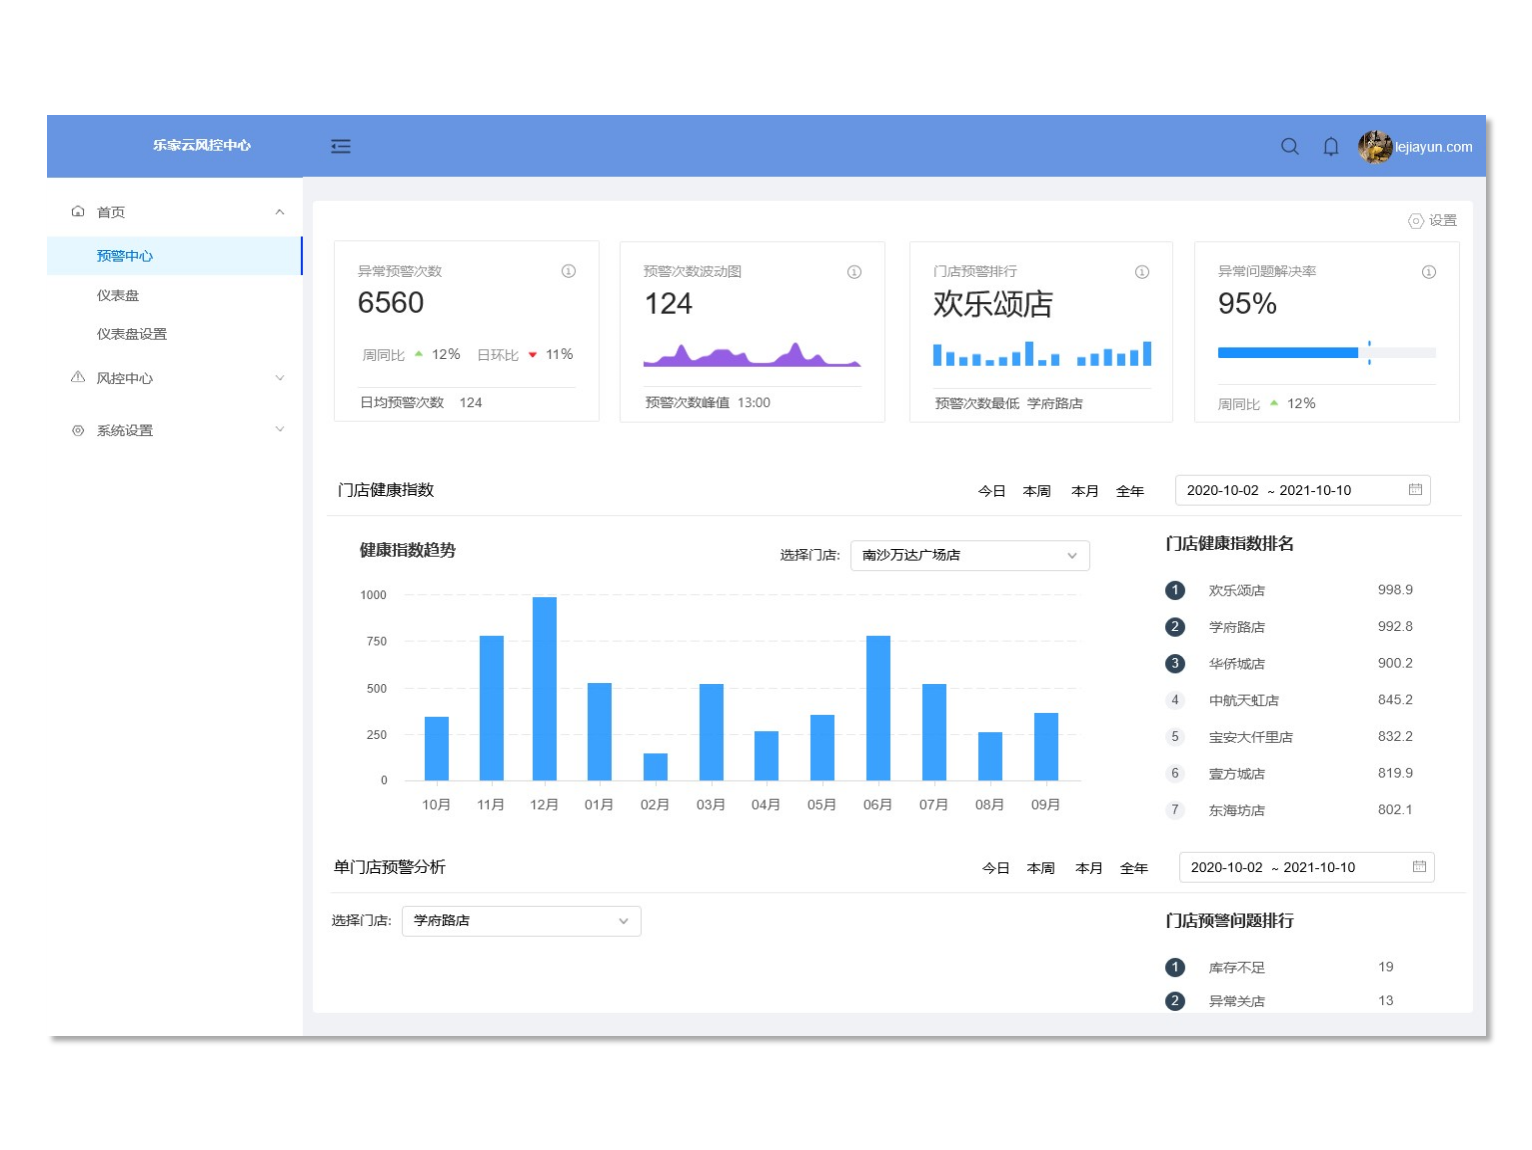The width and height of the screenshot is (1532, 1150).
Task: Click the 欢乐颂店 entry in health ranking
Action: (x=1237, y=591)
